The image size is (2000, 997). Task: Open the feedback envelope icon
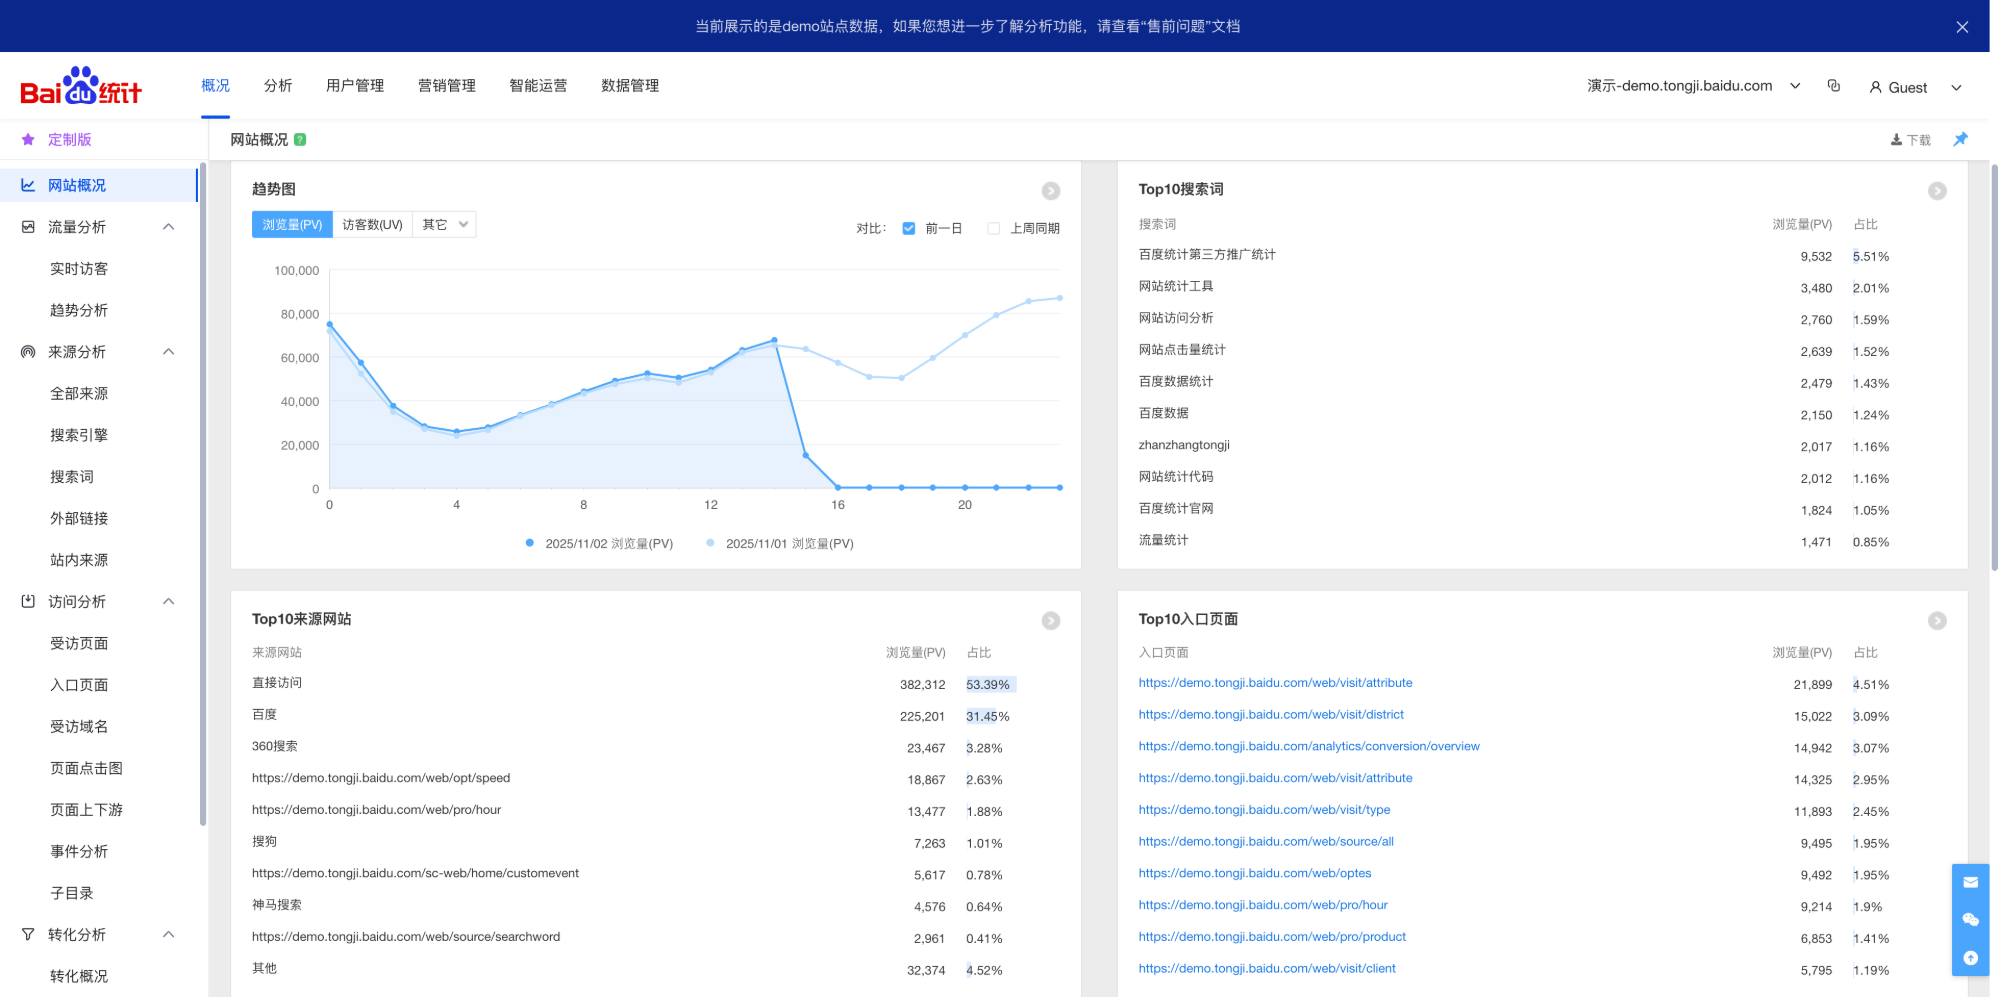point(1970,882)
